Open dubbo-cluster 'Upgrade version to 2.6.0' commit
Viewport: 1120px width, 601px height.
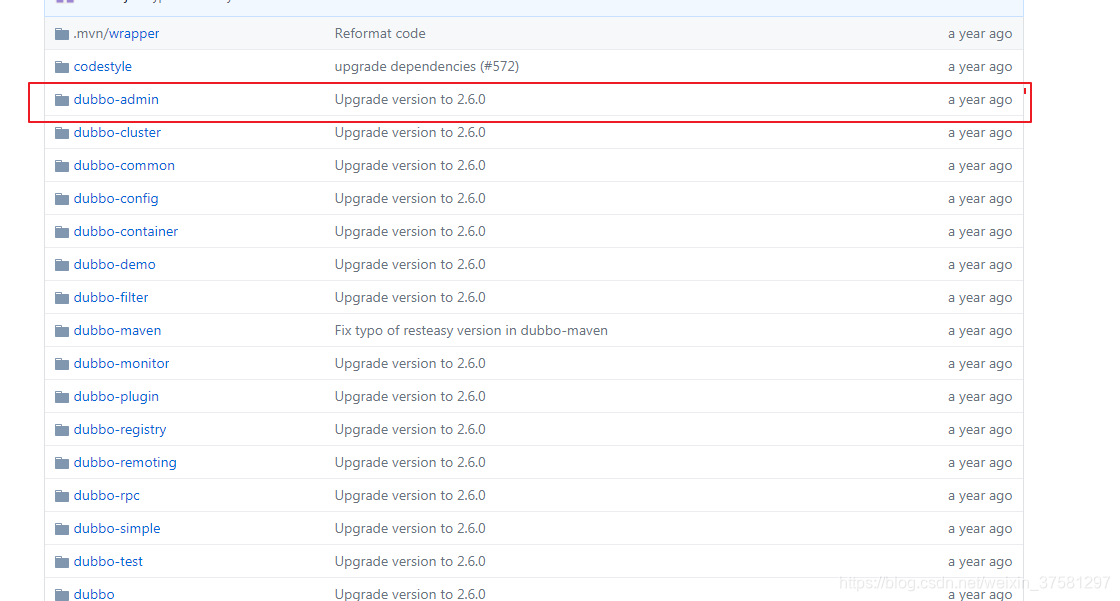coord(410,132)
